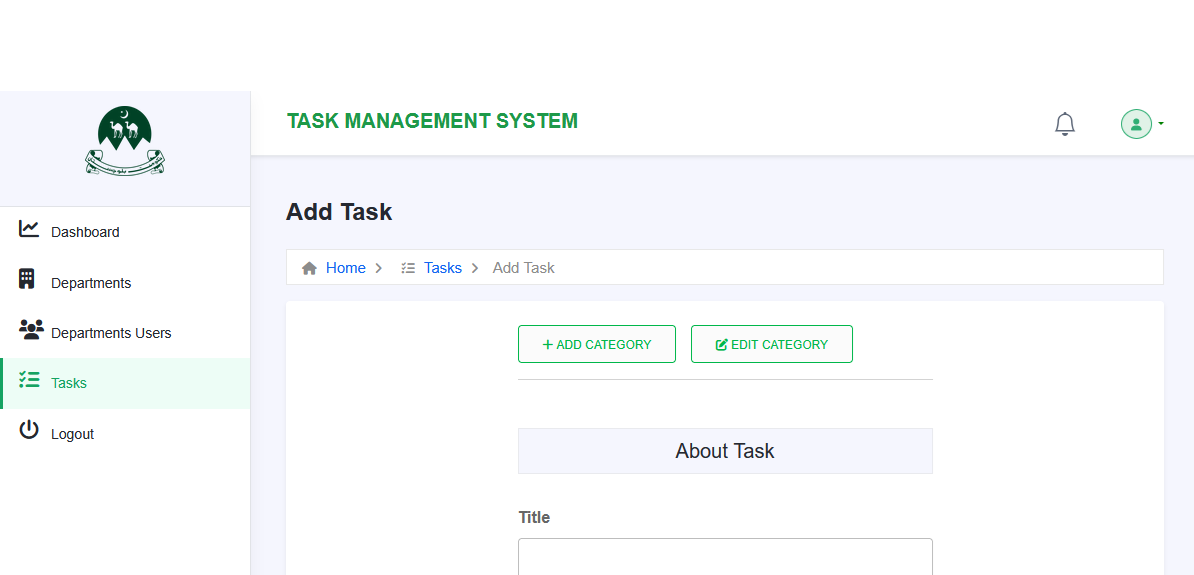Click the green user avatar icon
The height and width of the screenshot is (575, 1194).
[x=1136, y=124]
